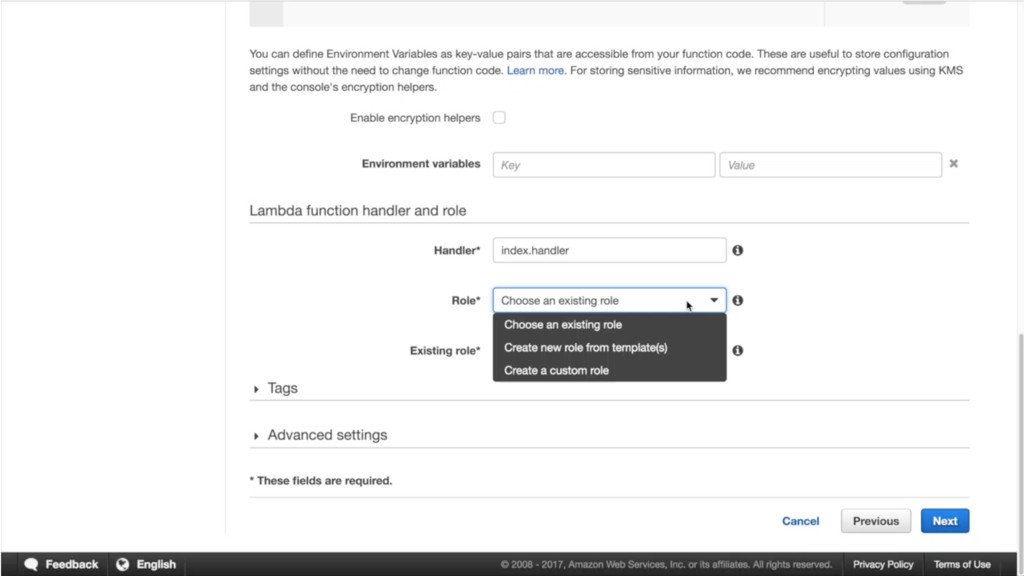This screenshot has width=1024, height=576.
Task: Expand the Tags section
Action: click(257, 389)
